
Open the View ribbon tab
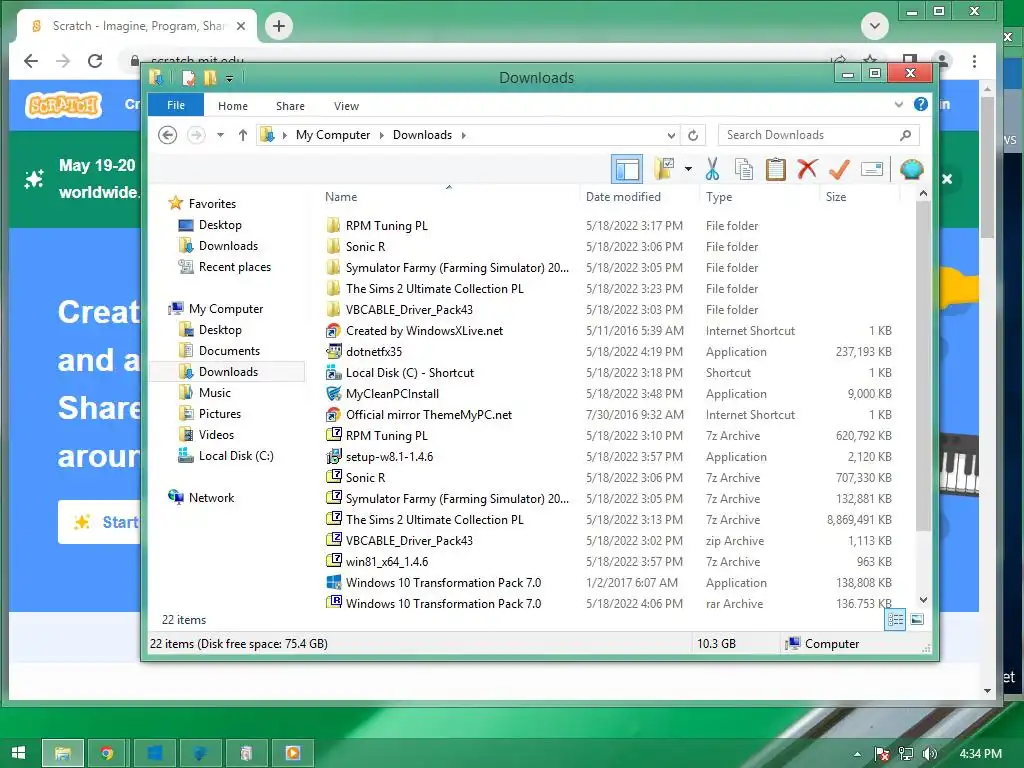(346, 106)
